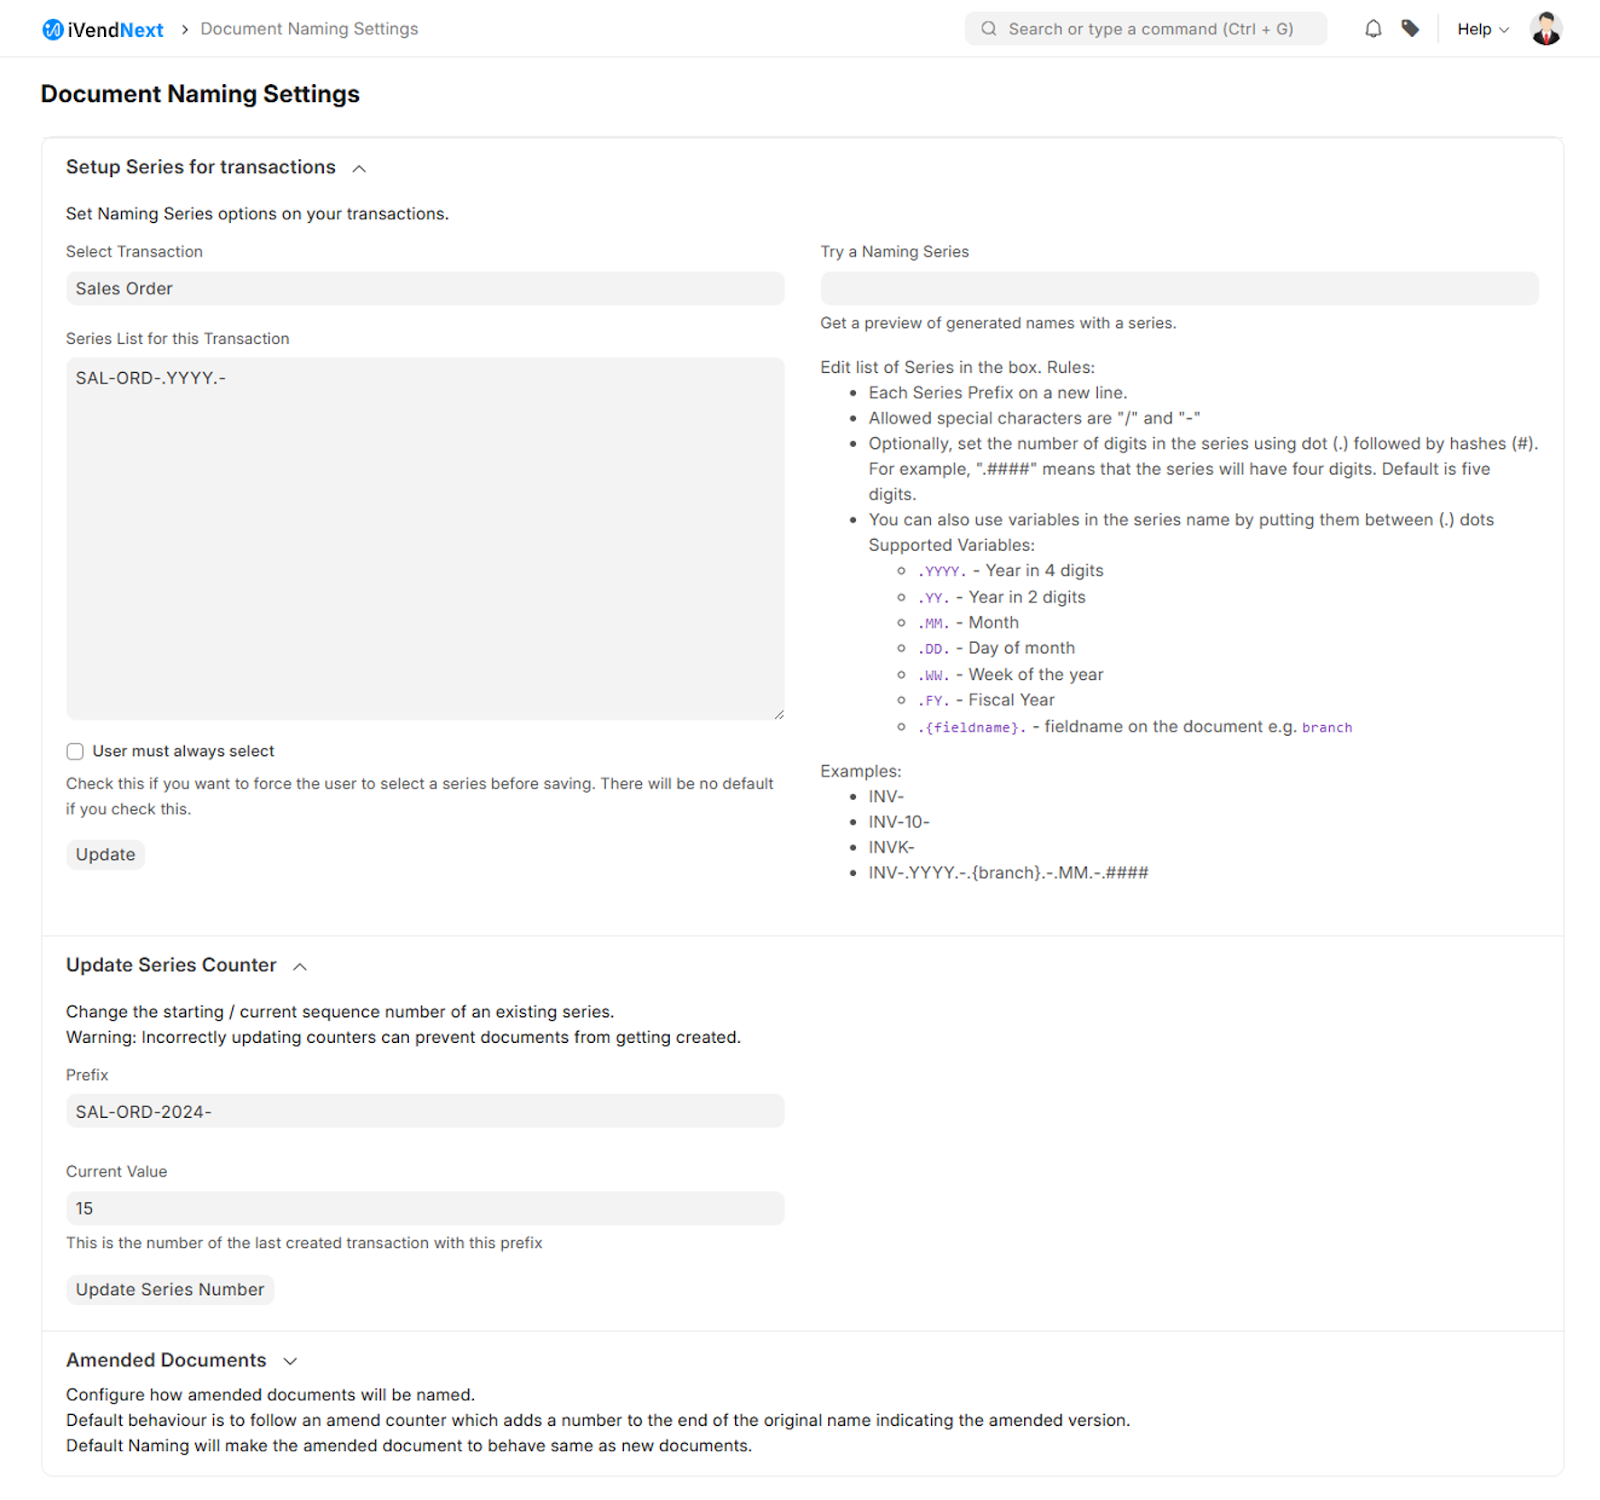Grab the text area resize handle
Viewport: 1600px width, 1500px height.
pos(778,713)
